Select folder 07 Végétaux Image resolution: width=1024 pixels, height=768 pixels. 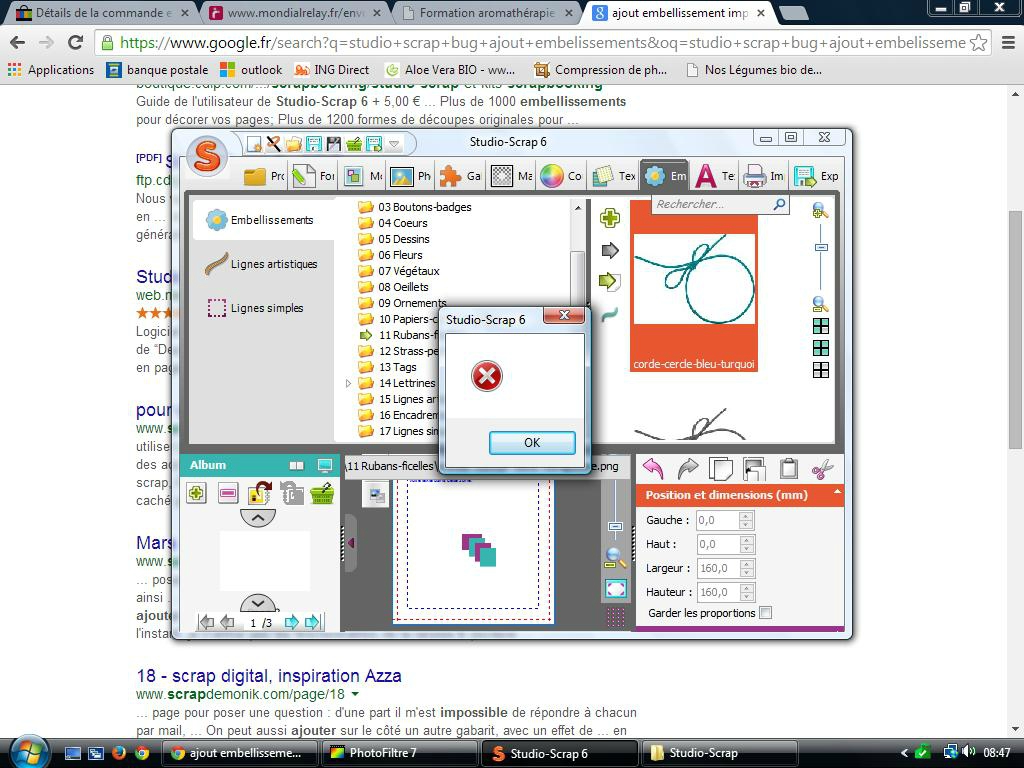tap(399, 271)
